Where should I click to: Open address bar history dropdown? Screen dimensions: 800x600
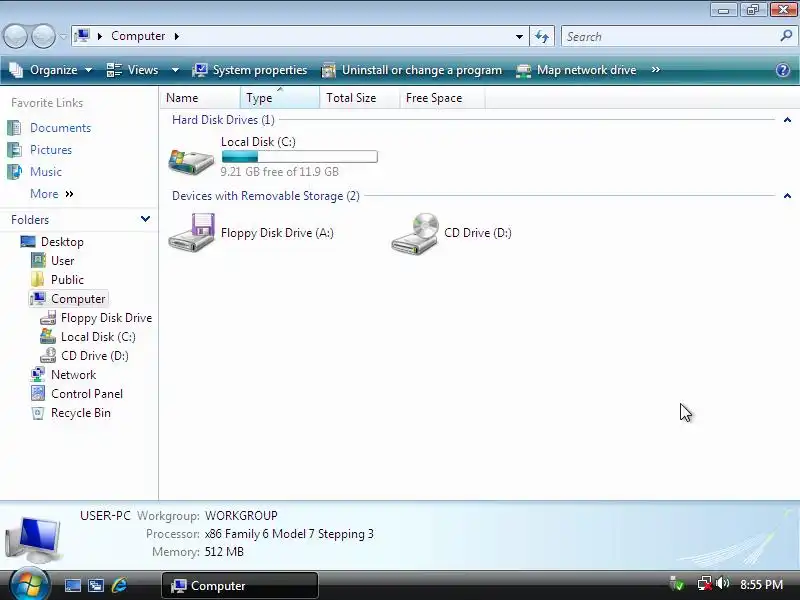519,36
